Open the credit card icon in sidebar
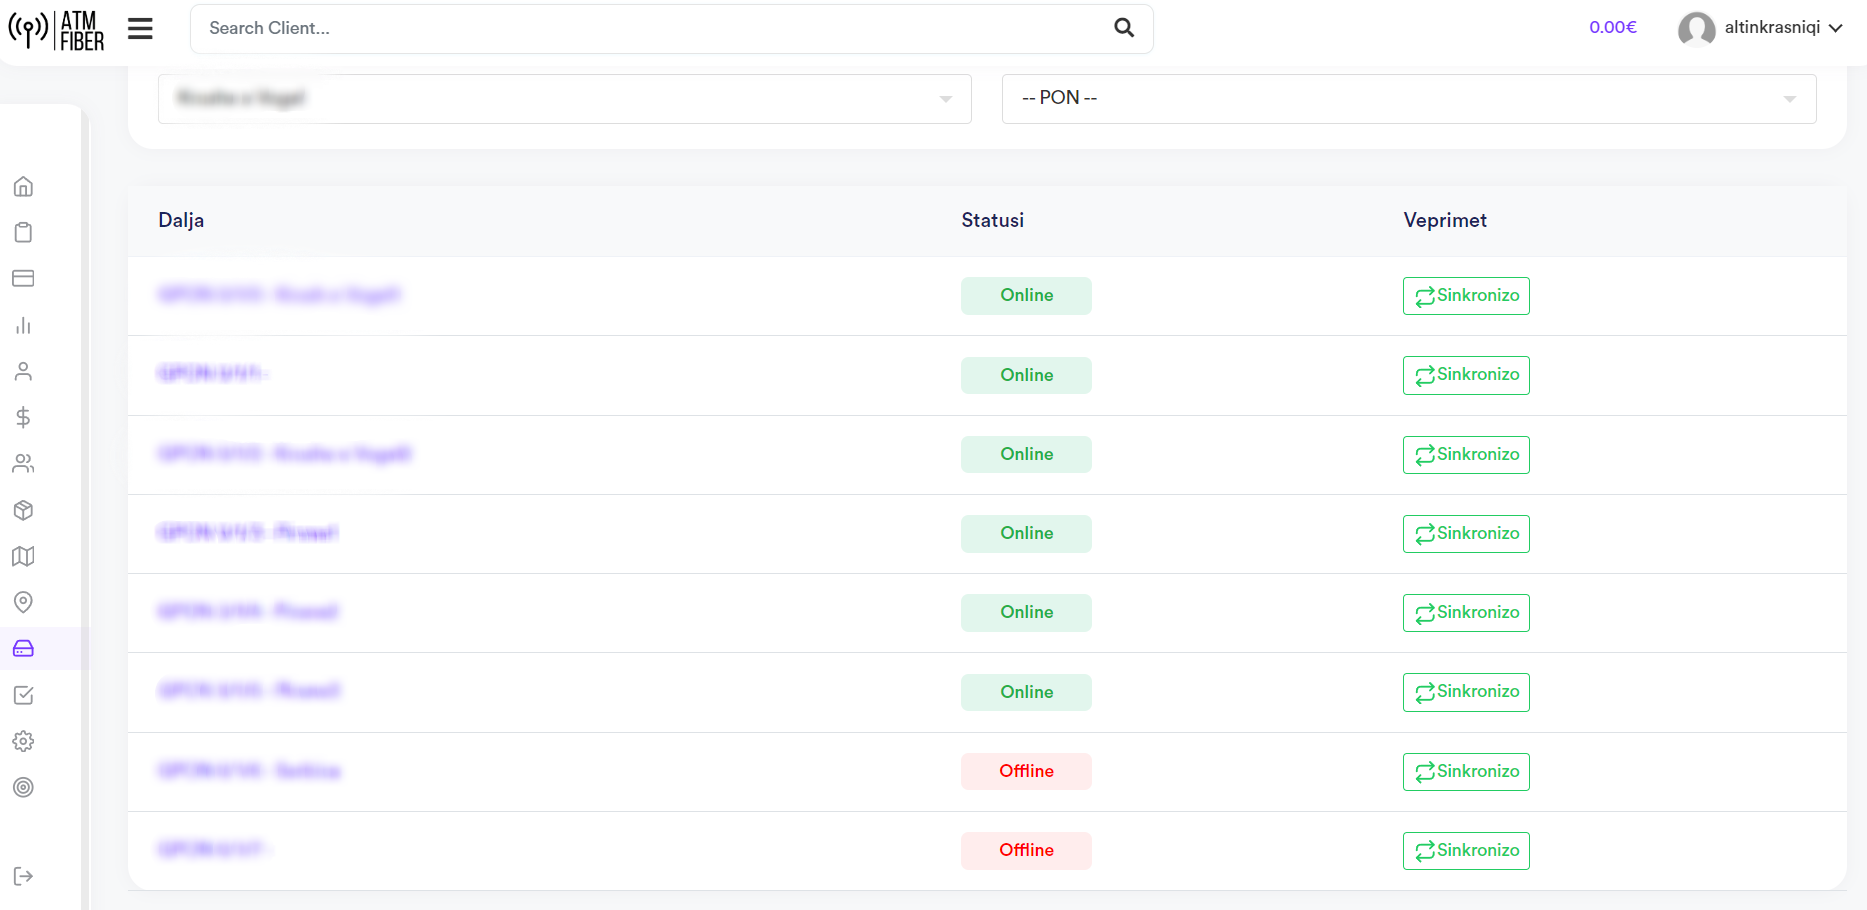1867x910 pixels. pyautogui.click(x=23, y=278)
